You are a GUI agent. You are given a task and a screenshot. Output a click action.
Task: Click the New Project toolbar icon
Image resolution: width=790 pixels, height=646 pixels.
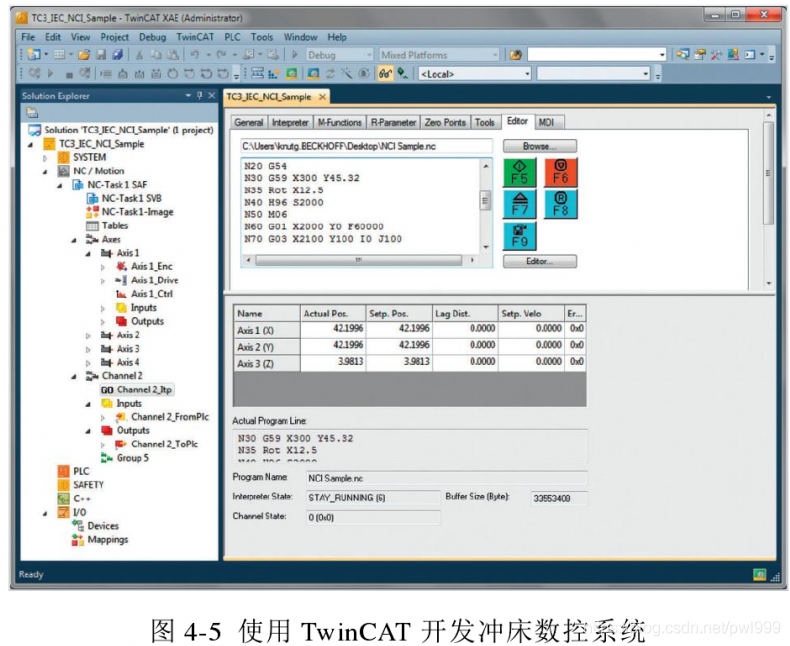(x=34, y=54)
